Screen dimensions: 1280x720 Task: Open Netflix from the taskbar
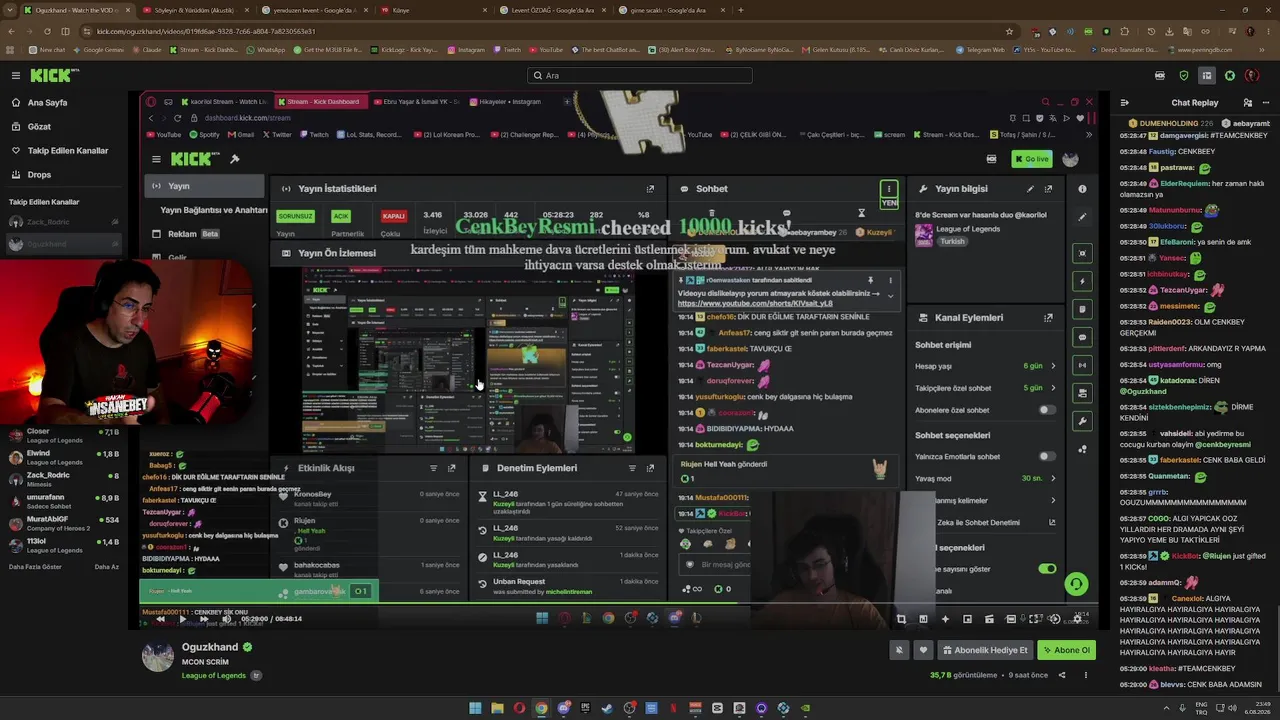coord(673,708)
